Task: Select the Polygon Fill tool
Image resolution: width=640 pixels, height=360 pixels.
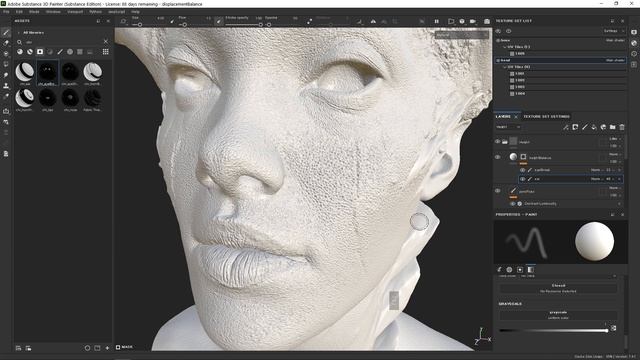Action: [6, 64]
